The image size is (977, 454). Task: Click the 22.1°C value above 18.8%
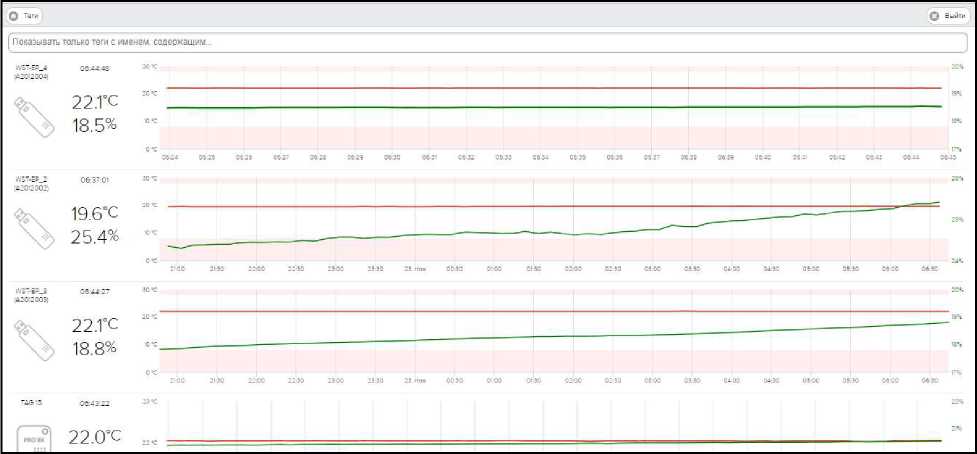click(x=94, y=325)
